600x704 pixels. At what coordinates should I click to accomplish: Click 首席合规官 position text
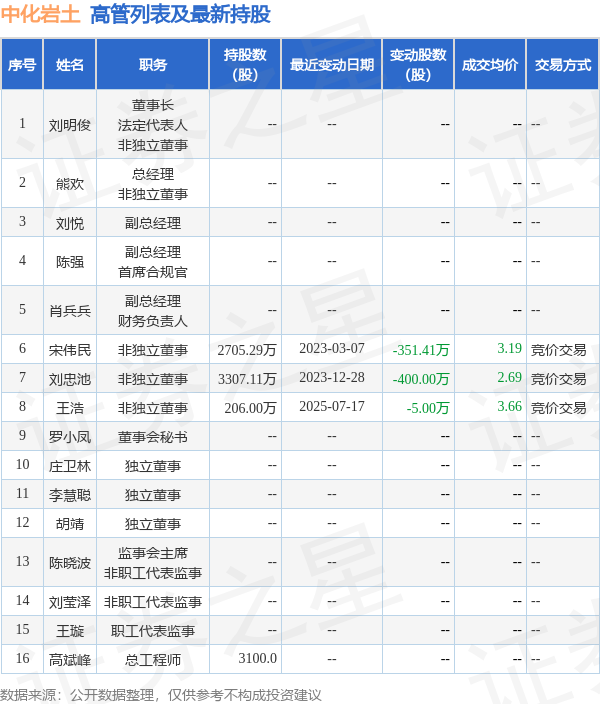click(x=153, y=272)
